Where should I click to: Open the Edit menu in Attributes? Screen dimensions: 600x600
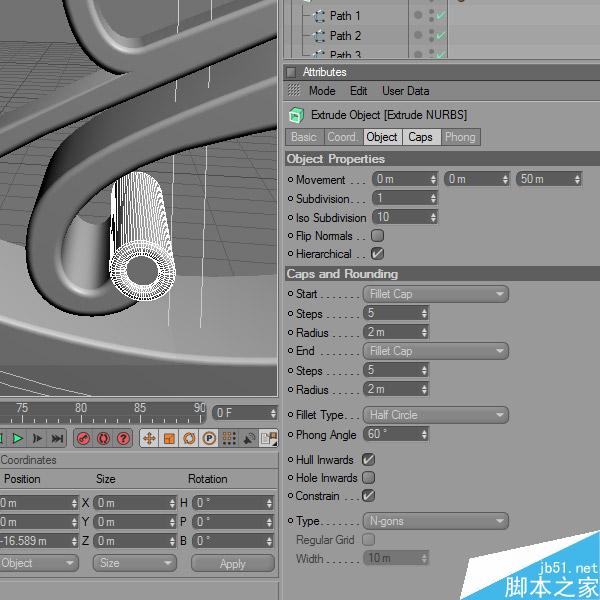358,91
